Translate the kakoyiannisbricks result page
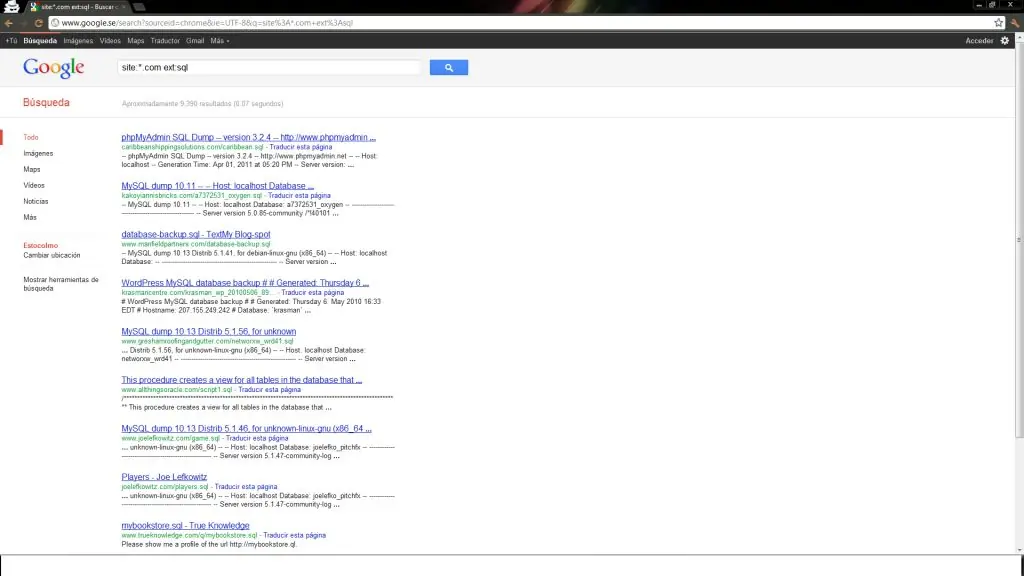Screen dimensions: 1024x576 (299, 195)
